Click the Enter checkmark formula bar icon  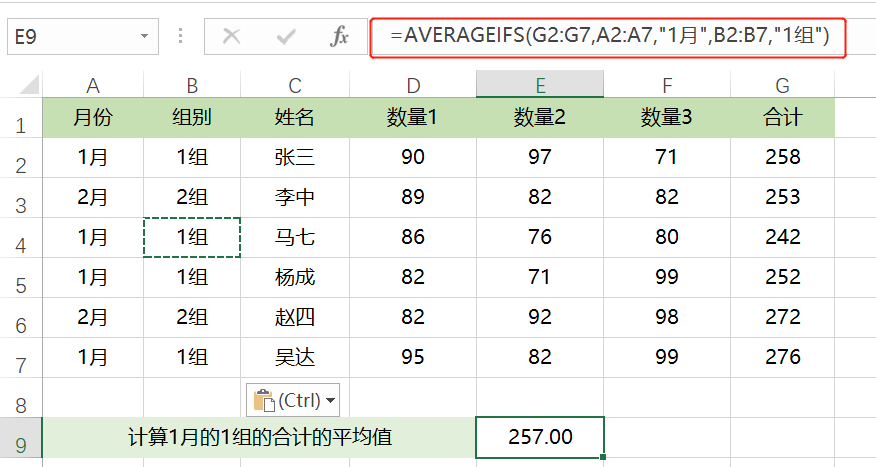(287, 37)
